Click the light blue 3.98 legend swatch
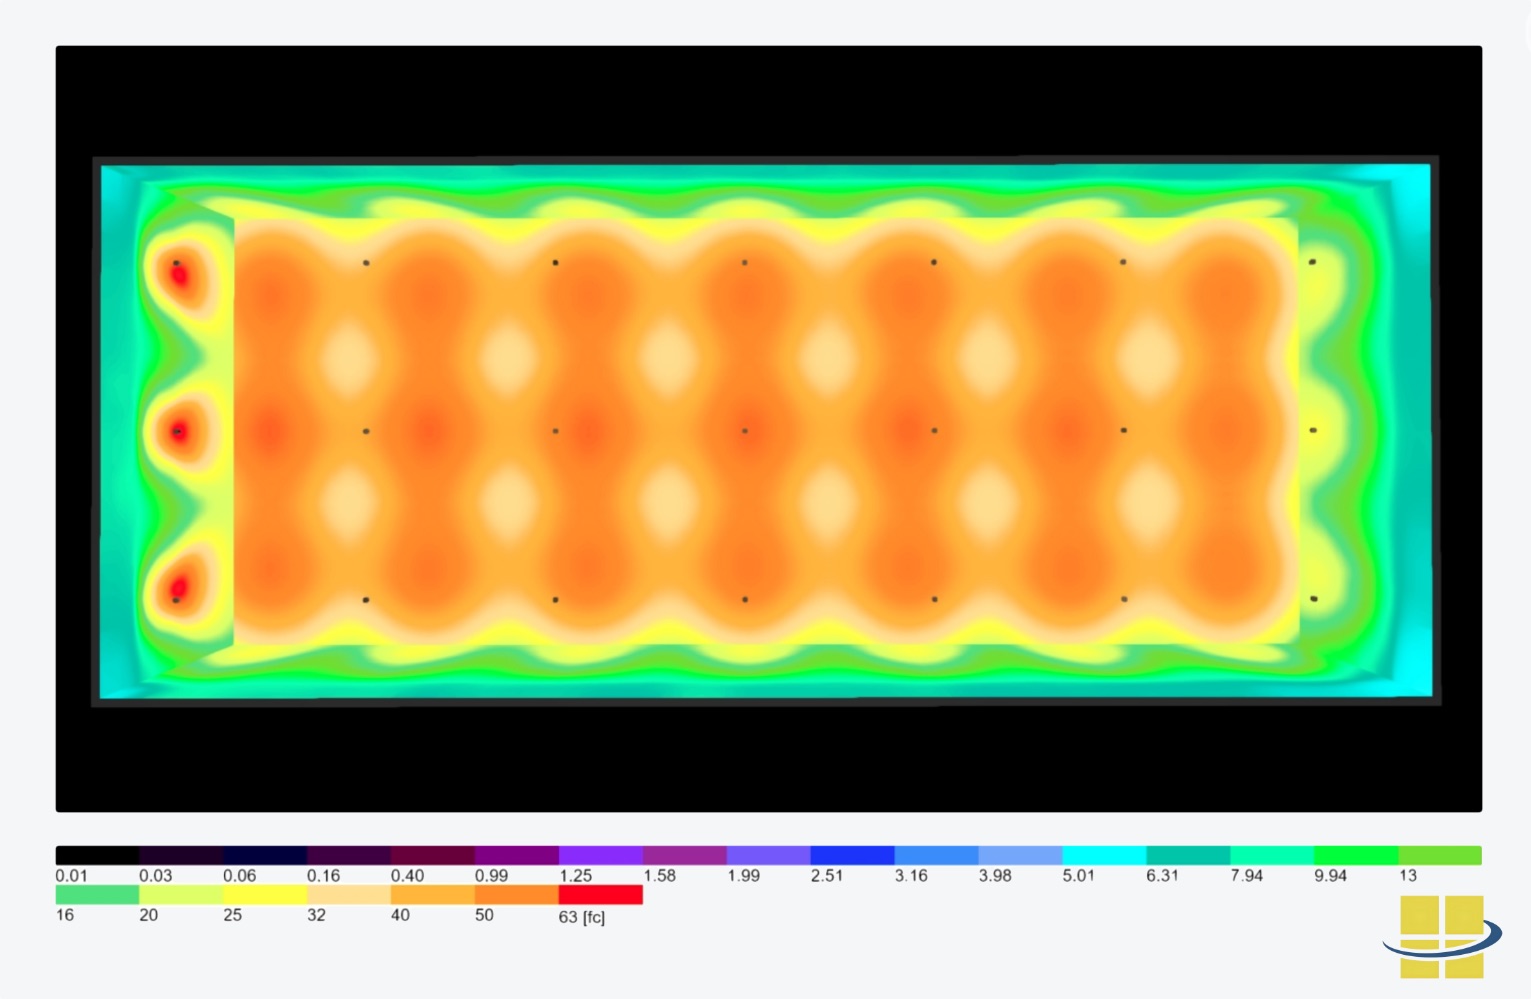Viewport: 1531px width, 999px height. tap(1019, 855)
